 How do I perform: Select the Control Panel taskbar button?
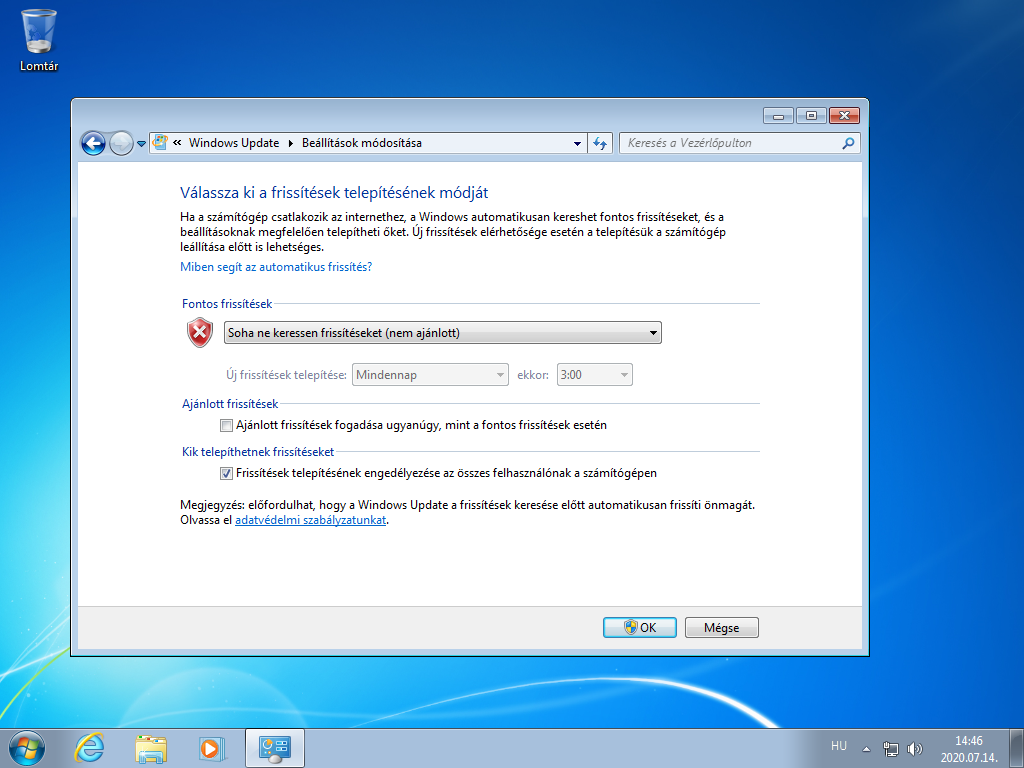275,748
